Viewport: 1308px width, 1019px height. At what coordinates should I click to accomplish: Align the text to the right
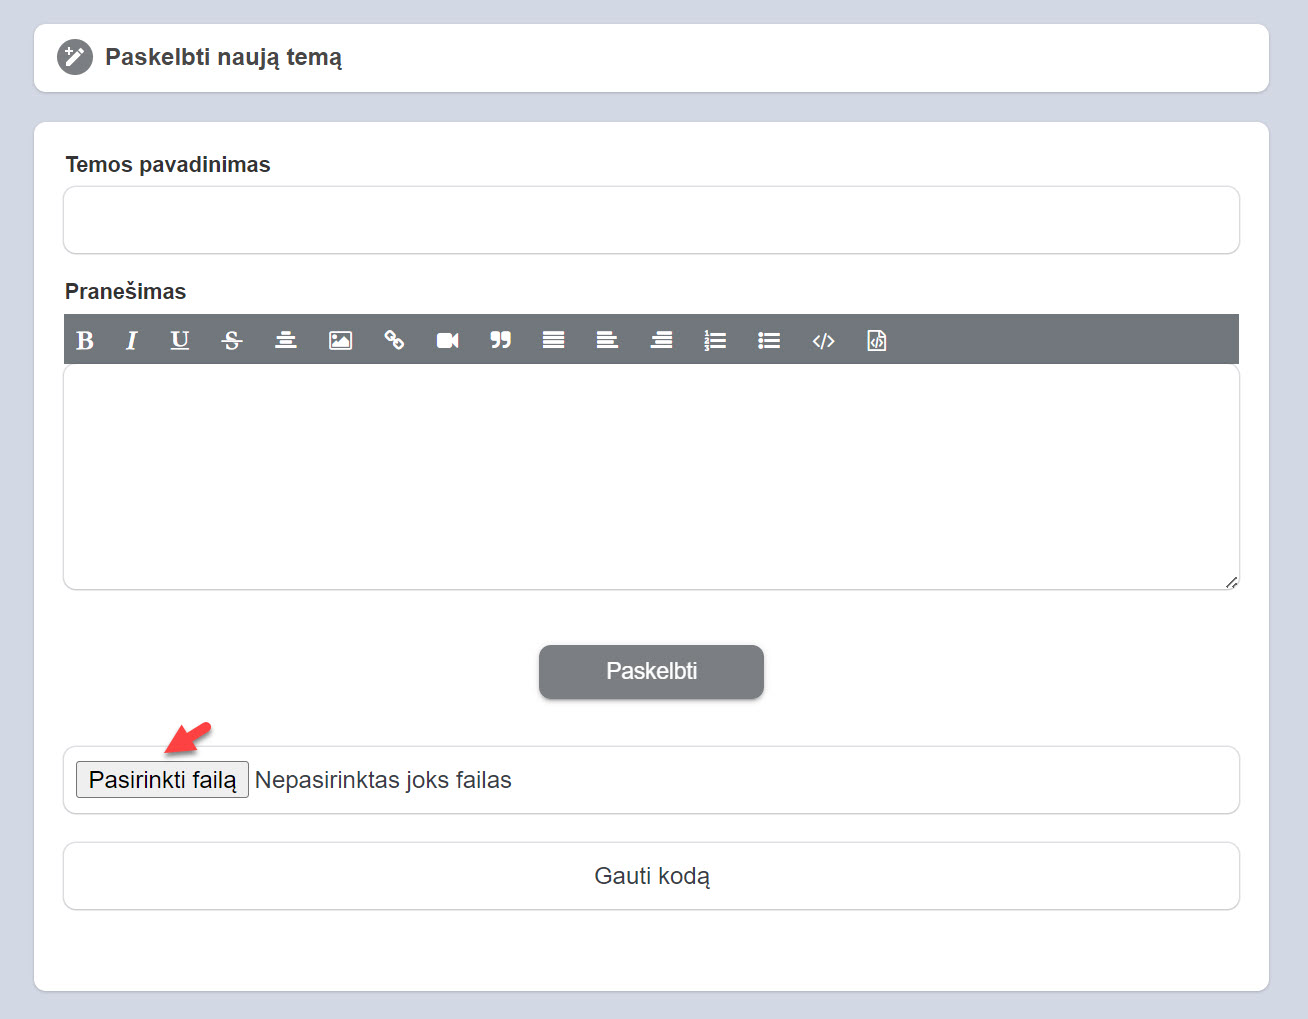tap(661, 341)
